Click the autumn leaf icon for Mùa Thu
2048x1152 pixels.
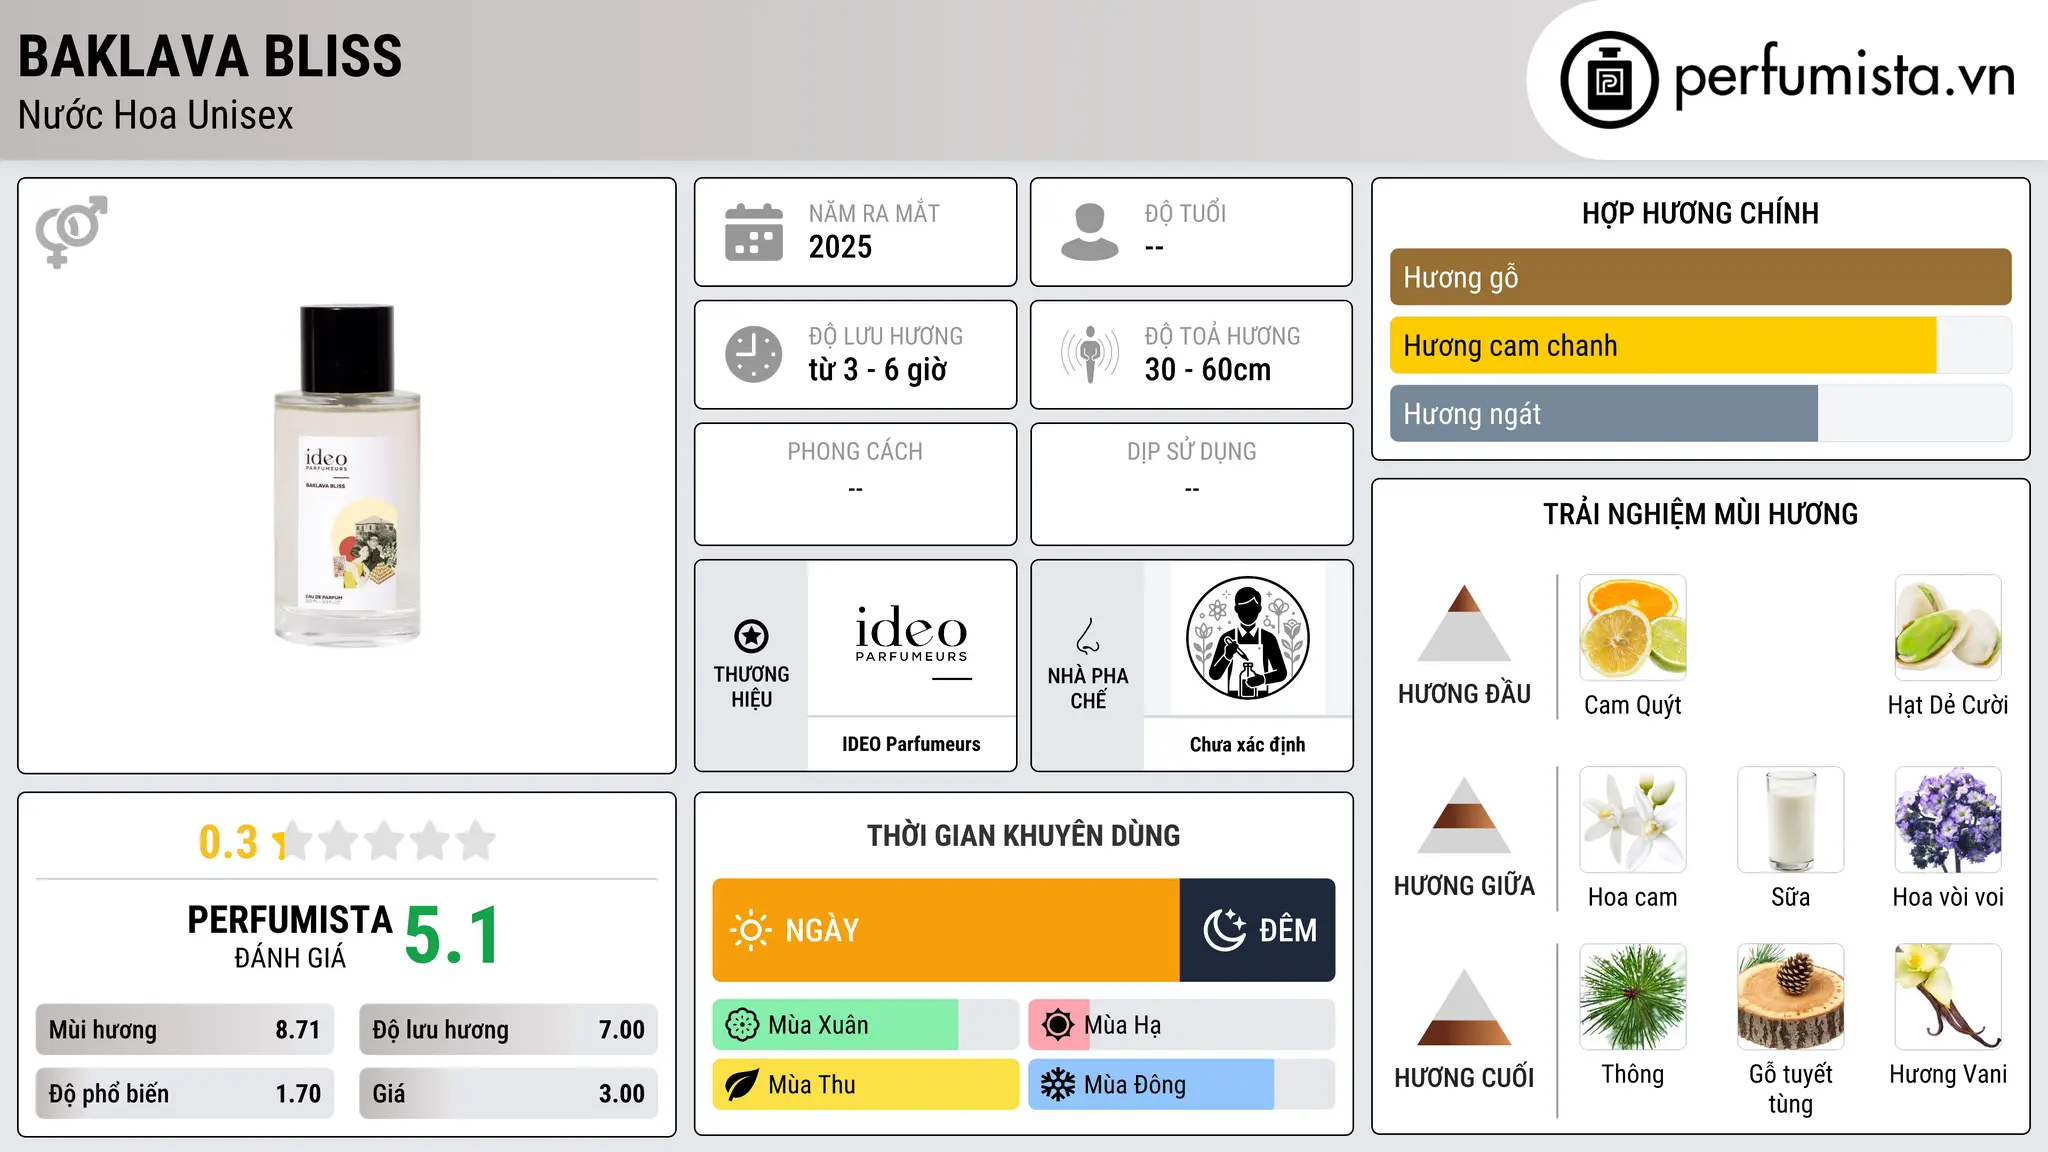(742, 1085)
